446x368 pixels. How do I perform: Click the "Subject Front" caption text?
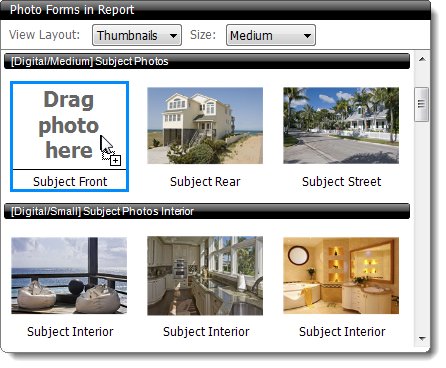[70, 182]
